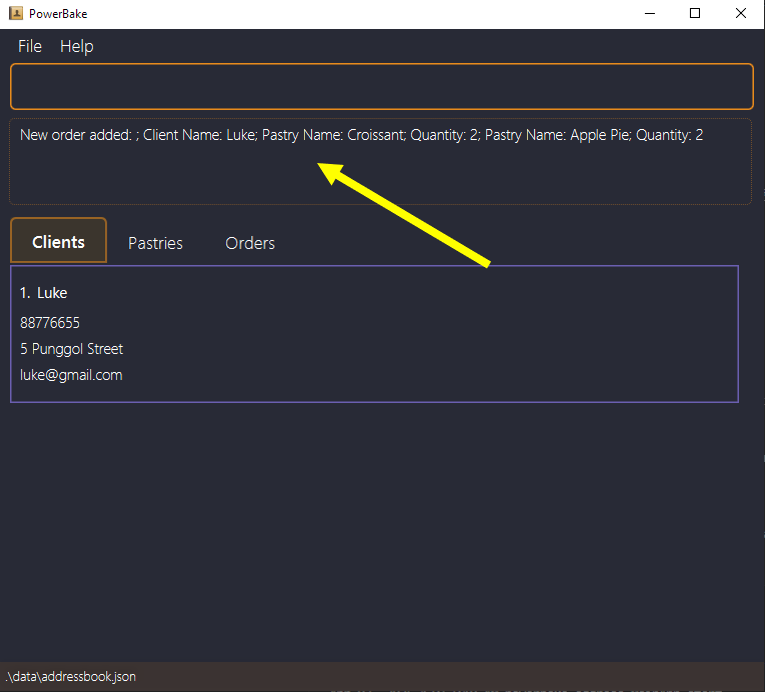The height and width of the screenshot is (692, 765).
Task: Click the PowerBake app icon in title bar
Action: [x=16, y=13]
